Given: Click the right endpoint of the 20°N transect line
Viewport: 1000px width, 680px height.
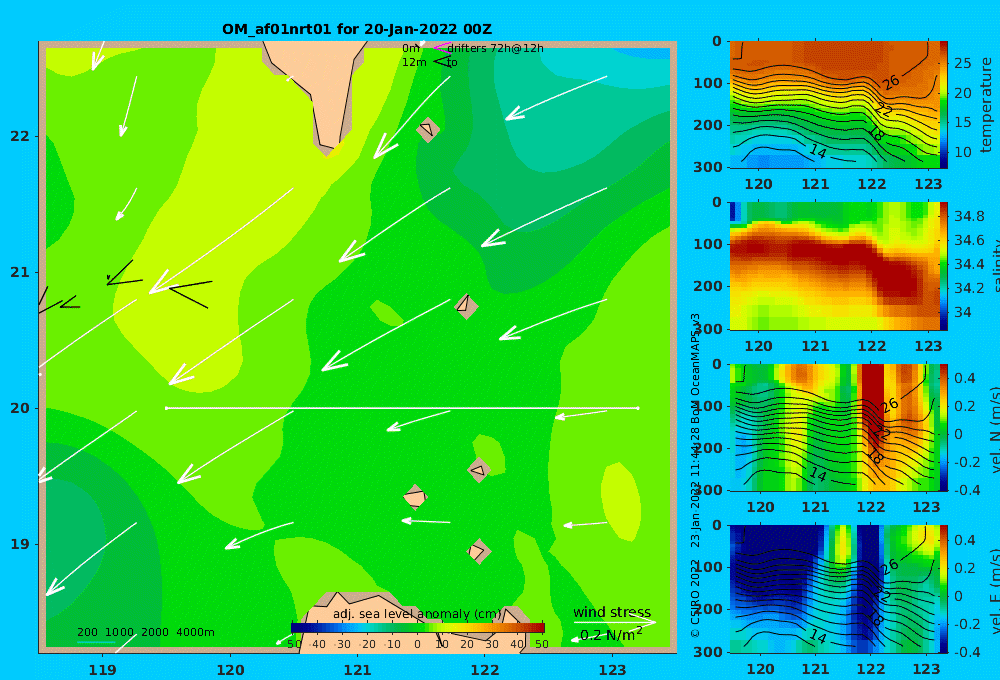Looking at the screenshot, I should pyautogui.click(x=638, y=408).
